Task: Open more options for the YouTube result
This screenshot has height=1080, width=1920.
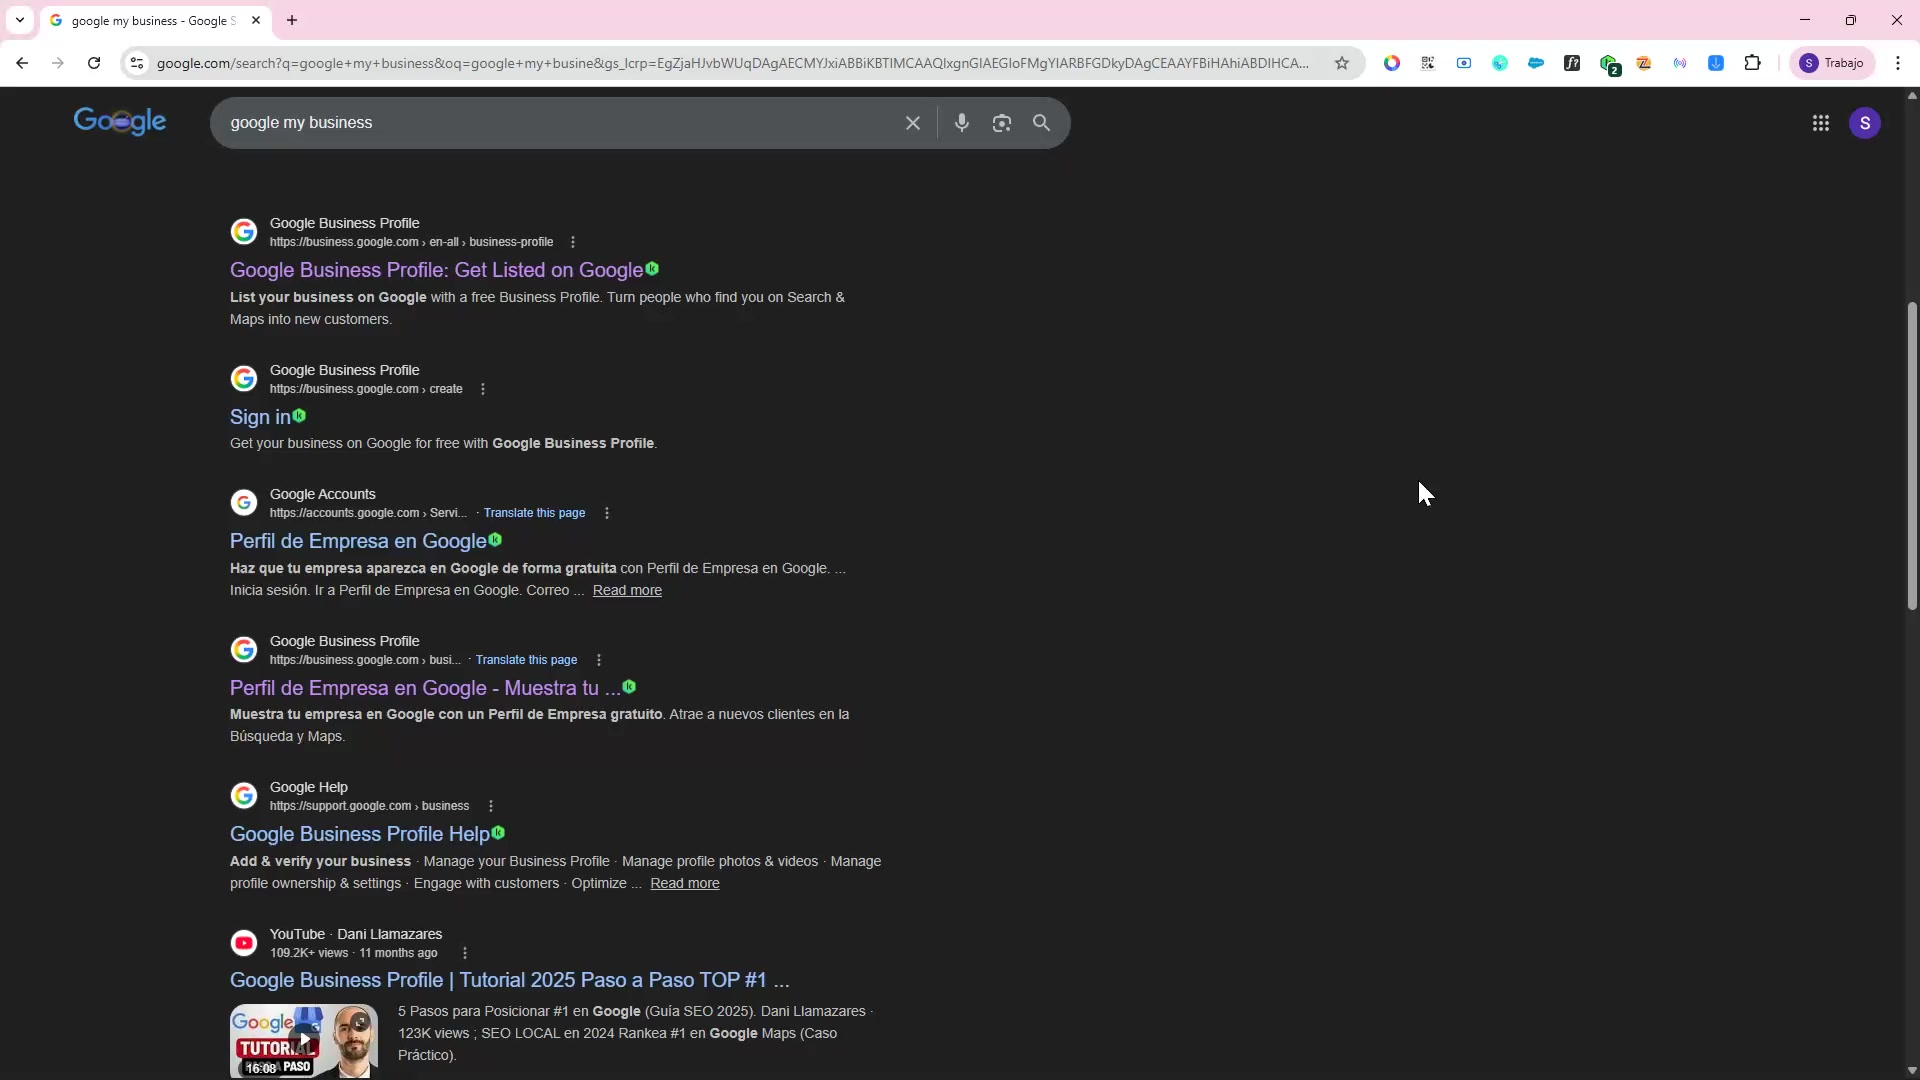Action: coord(465,953)
